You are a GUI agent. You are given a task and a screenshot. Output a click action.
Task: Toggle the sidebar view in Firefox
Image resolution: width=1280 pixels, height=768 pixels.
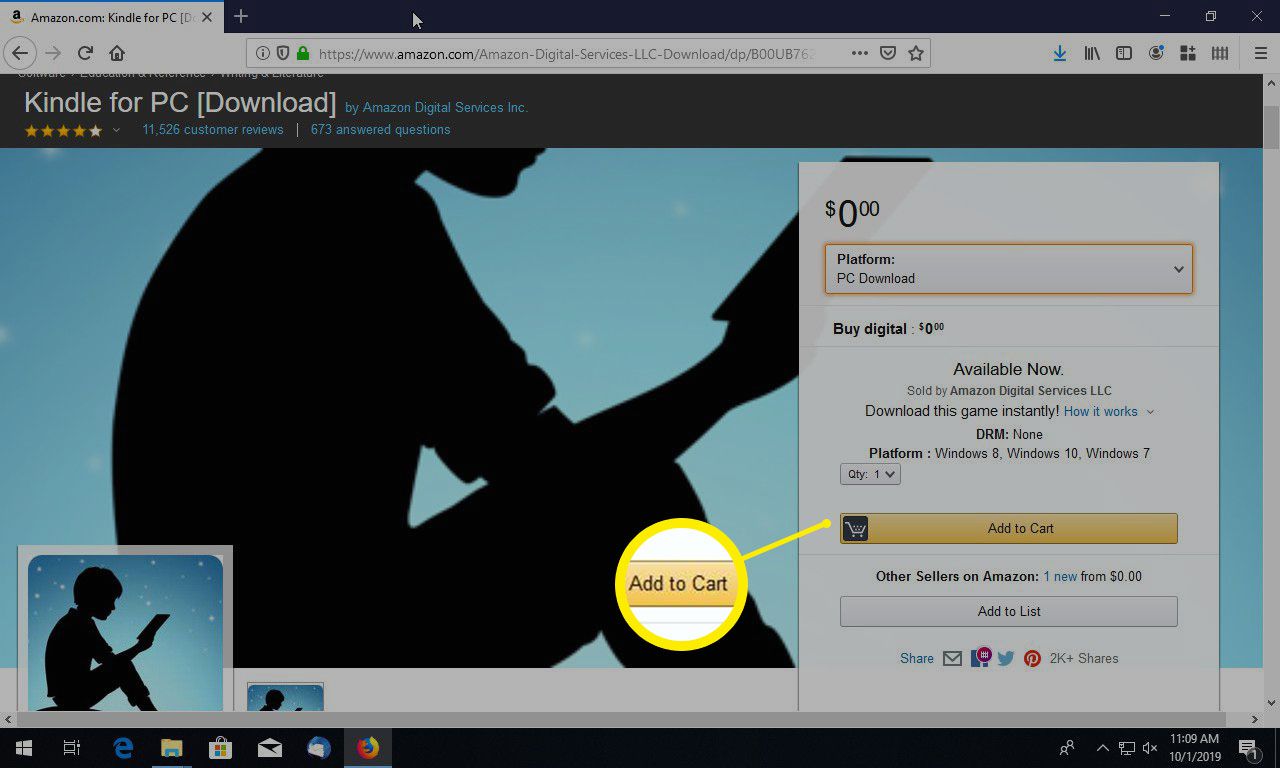(x=1124, y=53)
